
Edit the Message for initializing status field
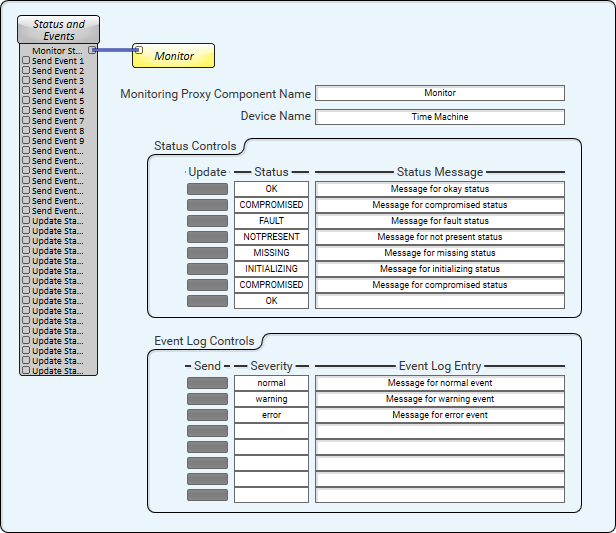coord(440,269)
